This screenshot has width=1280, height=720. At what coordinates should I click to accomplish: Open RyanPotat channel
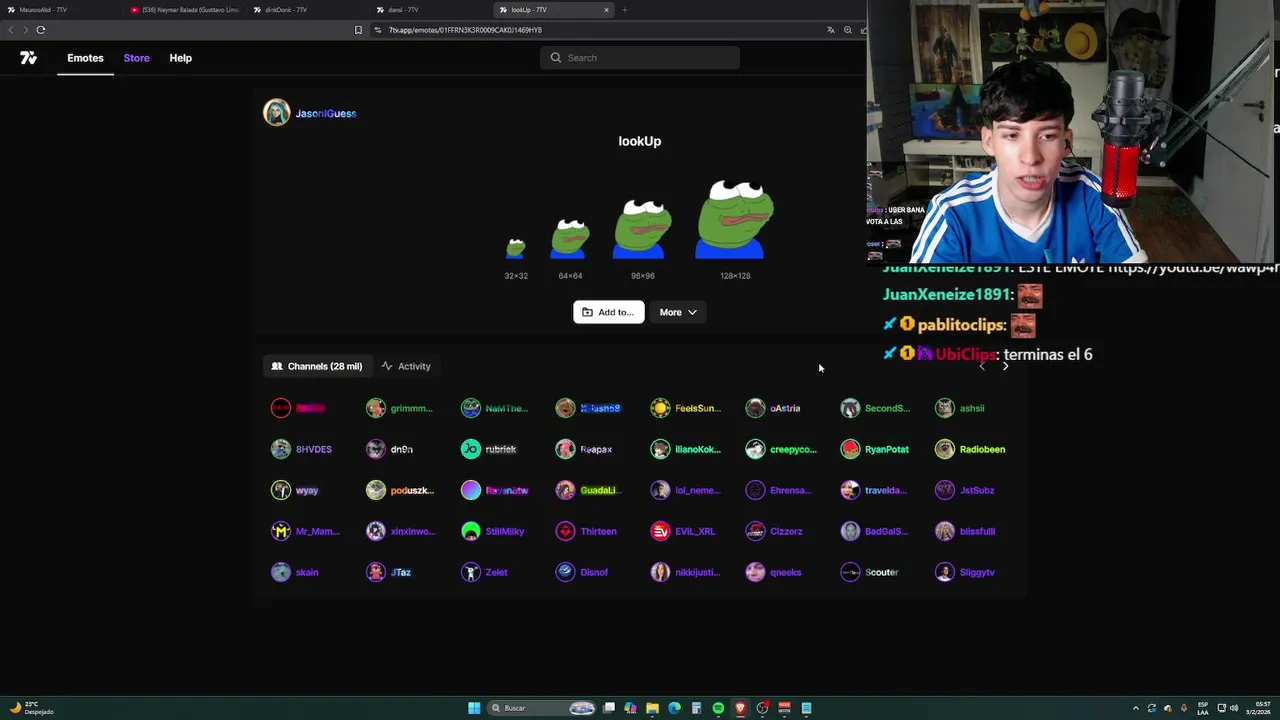876,449
